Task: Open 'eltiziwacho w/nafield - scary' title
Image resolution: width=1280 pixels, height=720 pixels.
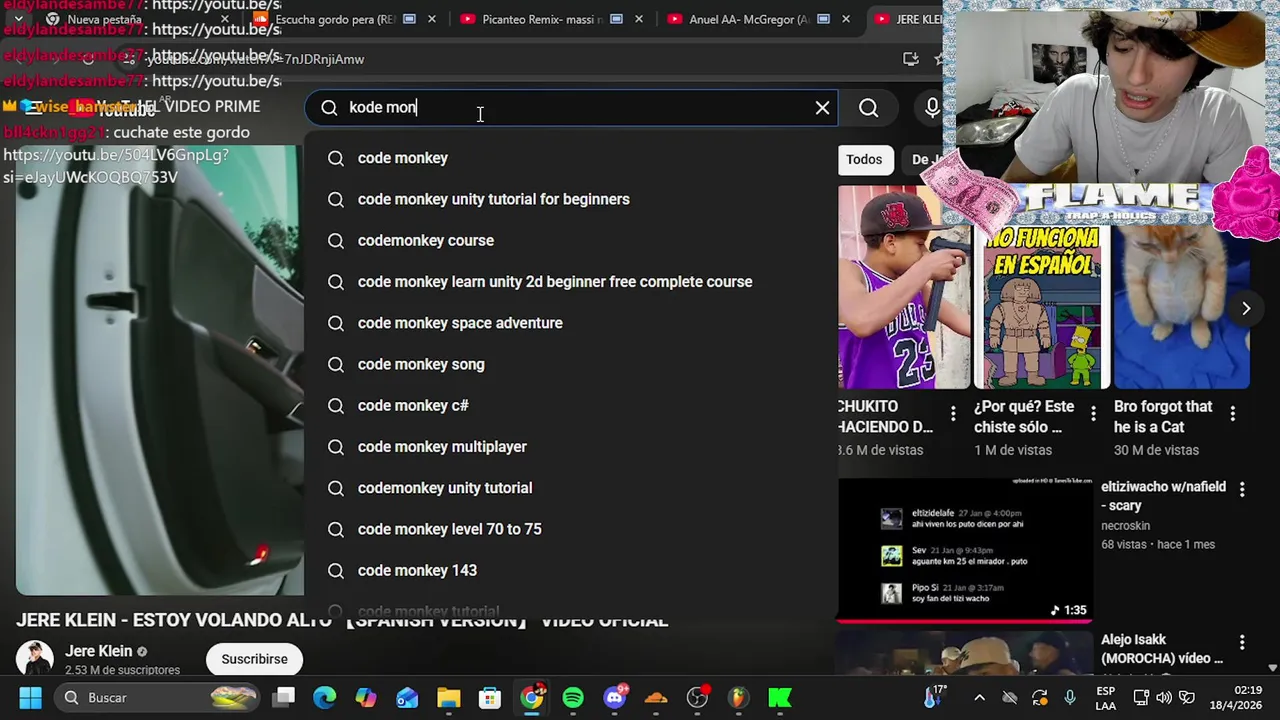Action: point(1163,496)
